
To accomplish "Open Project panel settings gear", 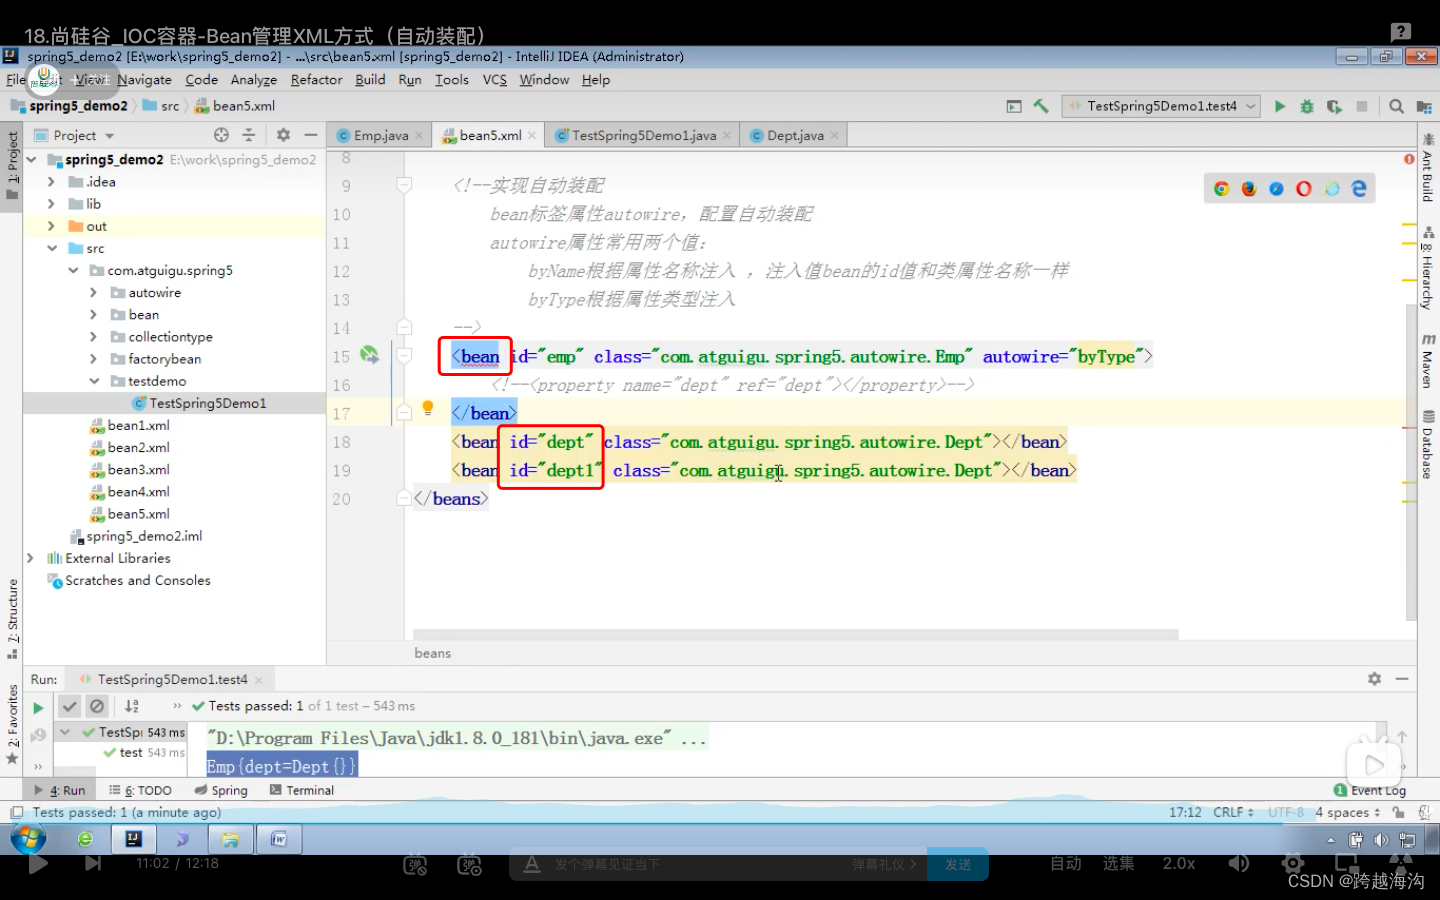I will pos(283,135).
